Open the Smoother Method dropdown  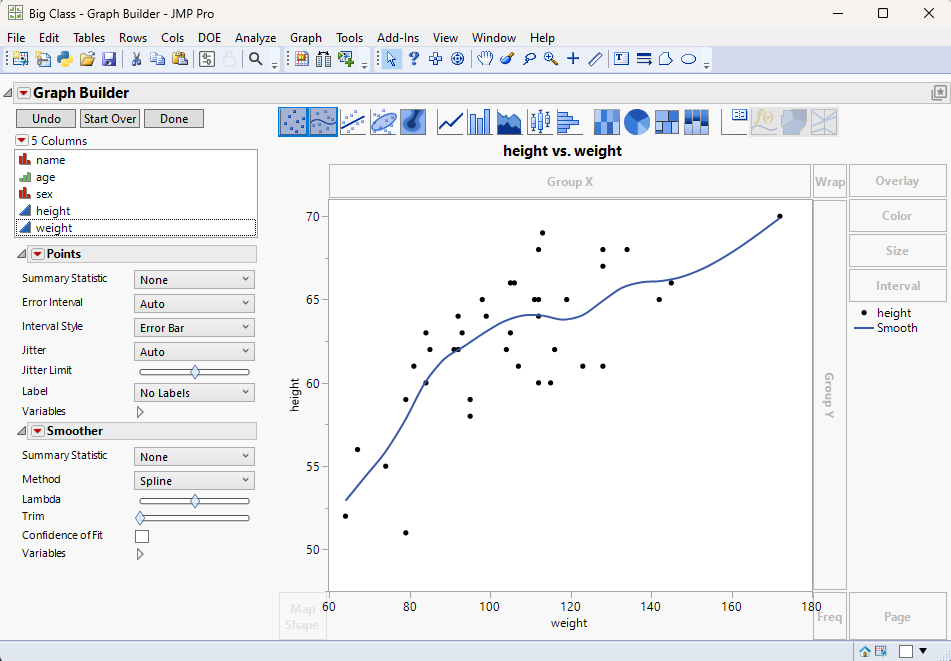click(194, 481)
